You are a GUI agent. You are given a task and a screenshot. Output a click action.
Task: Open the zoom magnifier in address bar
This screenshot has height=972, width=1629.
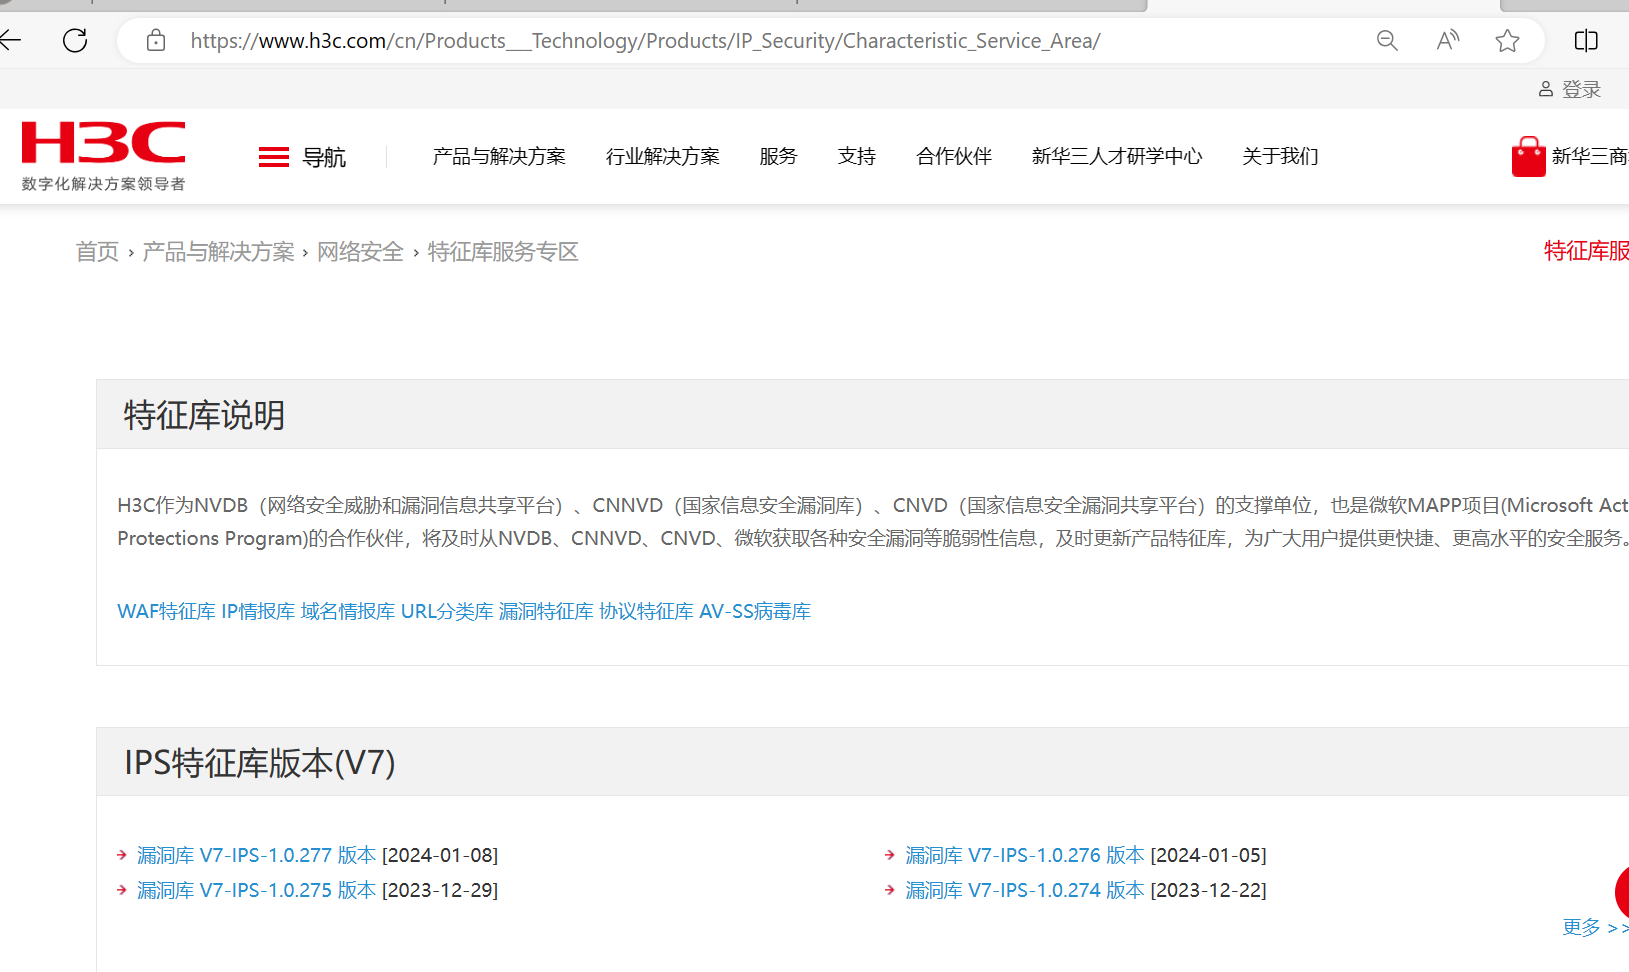(1387, 40)
